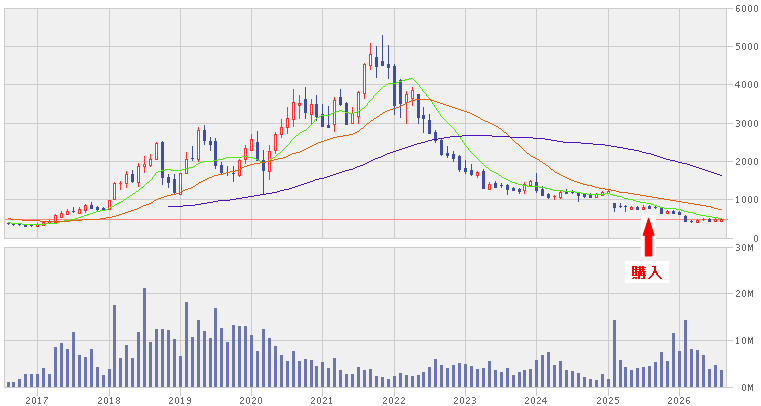The image size is (761, 406).
Task: Select the 4000 price axis label
Action: (x=746, y=85)
